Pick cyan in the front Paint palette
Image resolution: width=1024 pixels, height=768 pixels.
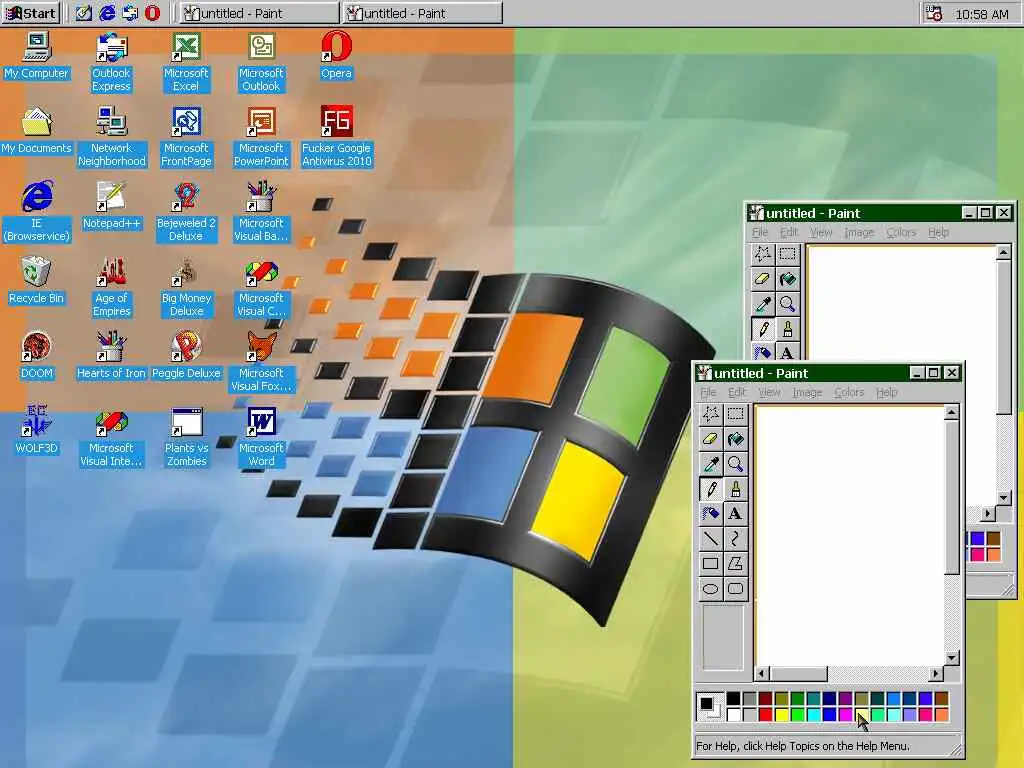[x=814, y=715]
